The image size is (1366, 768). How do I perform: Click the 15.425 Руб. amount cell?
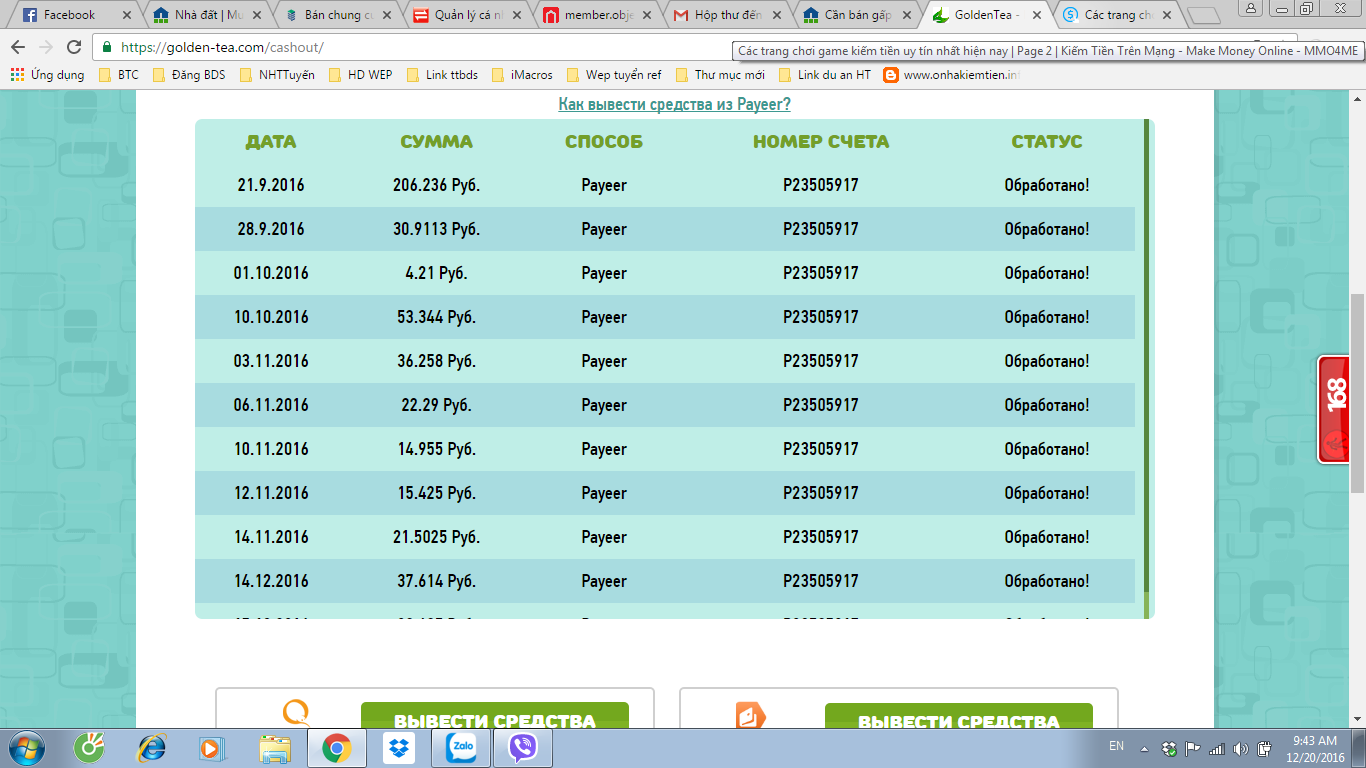[436, 493]
